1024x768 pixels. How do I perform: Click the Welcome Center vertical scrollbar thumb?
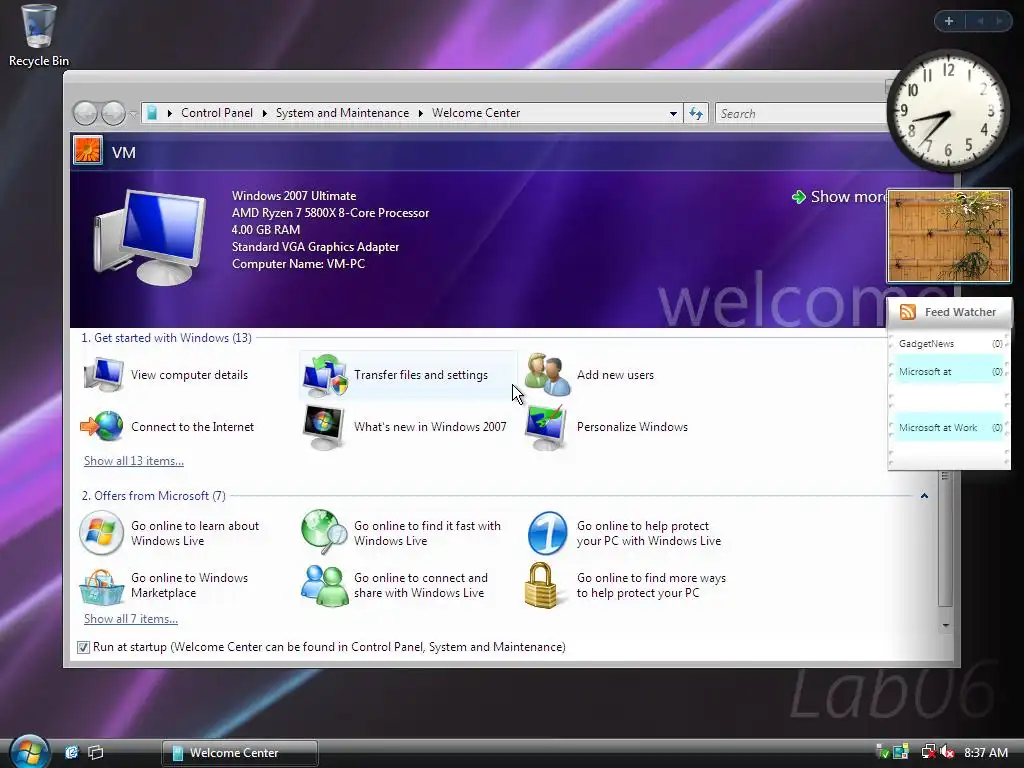click(945, 537)
